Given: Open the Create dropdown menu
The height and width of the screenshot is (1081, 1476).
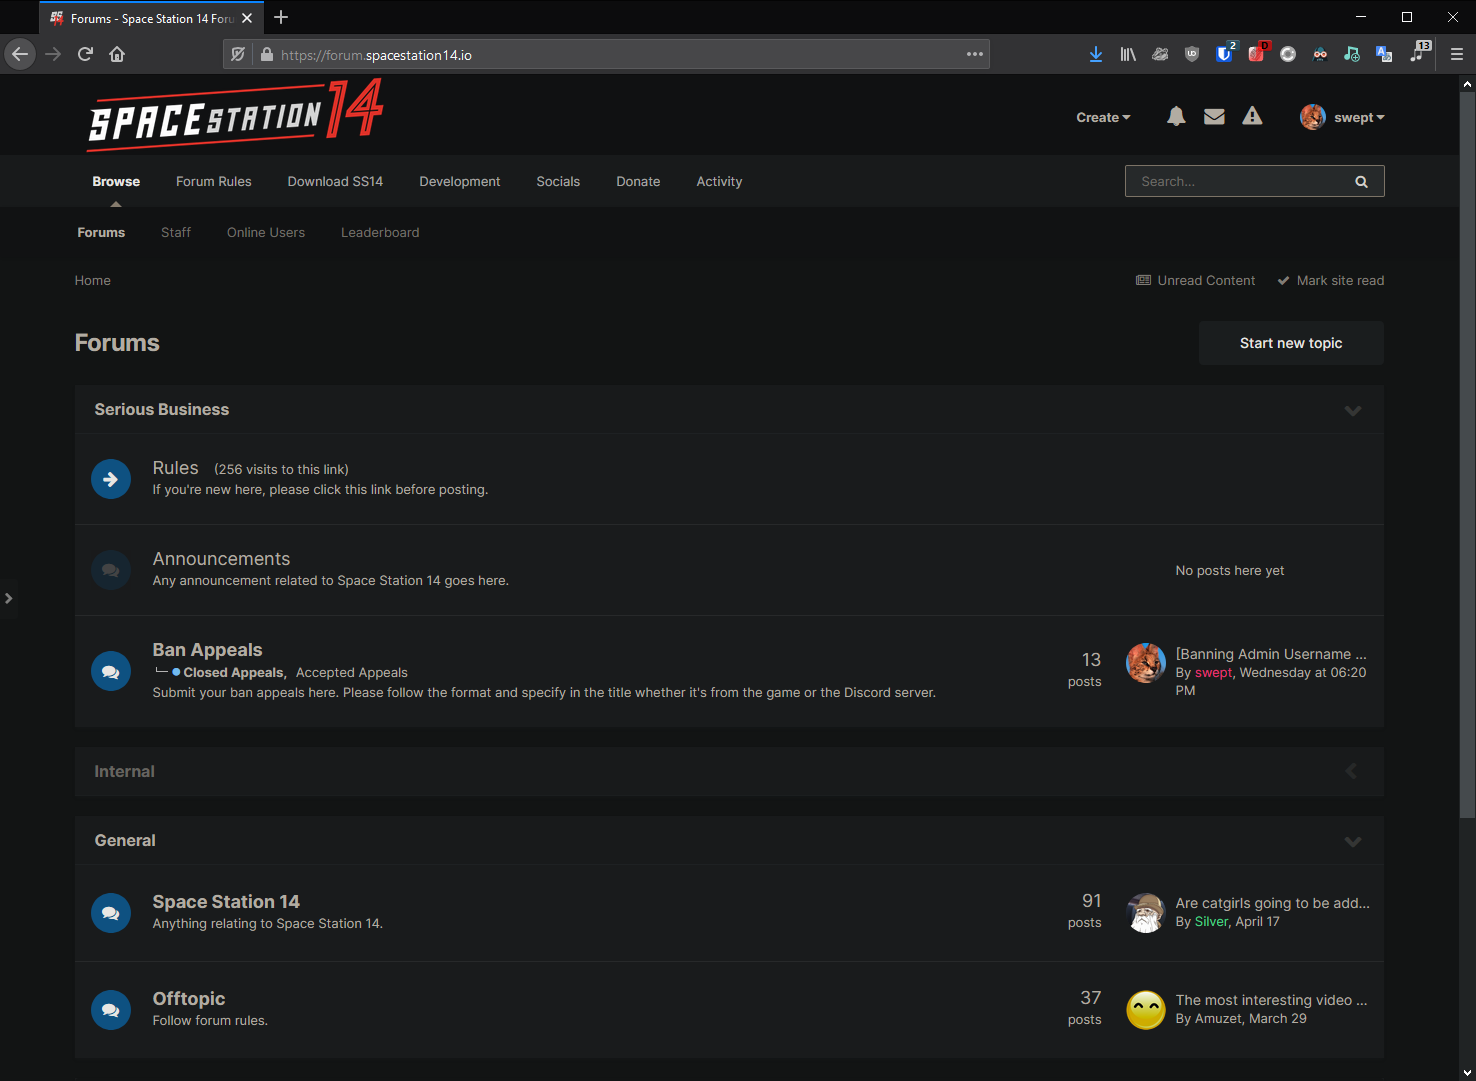Looking at the screenshot, I should pyautogui.click(x=1103, y=118).
